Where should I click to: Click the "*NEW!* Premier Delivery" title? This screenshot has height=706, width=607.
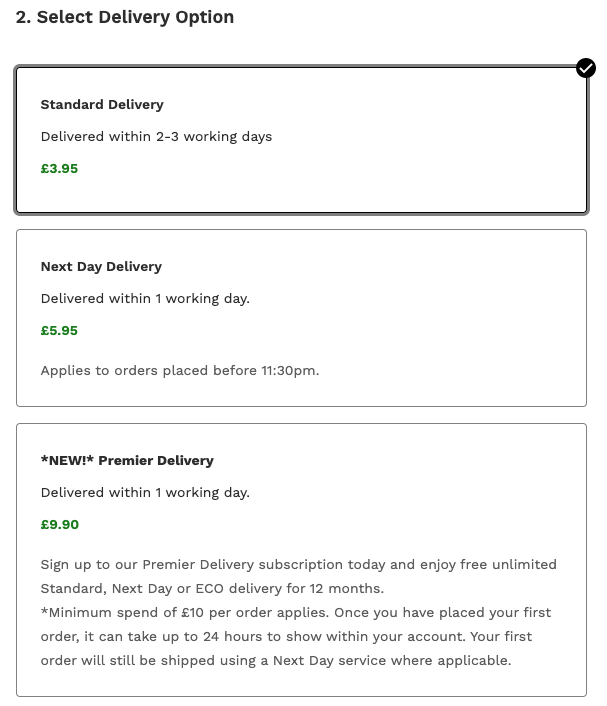coord(127,460)
